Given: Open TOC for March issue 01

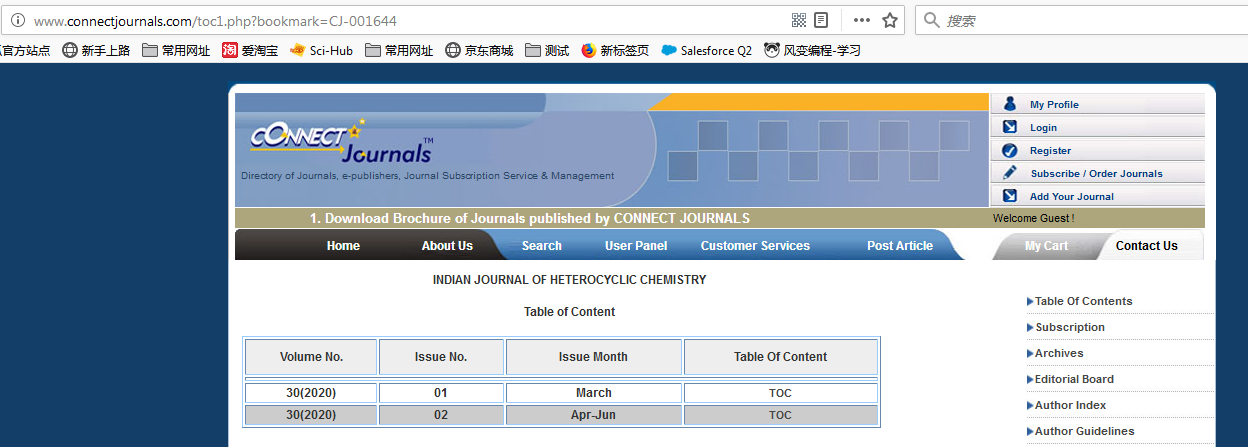Looking at the screenshot, I should 780,393.
